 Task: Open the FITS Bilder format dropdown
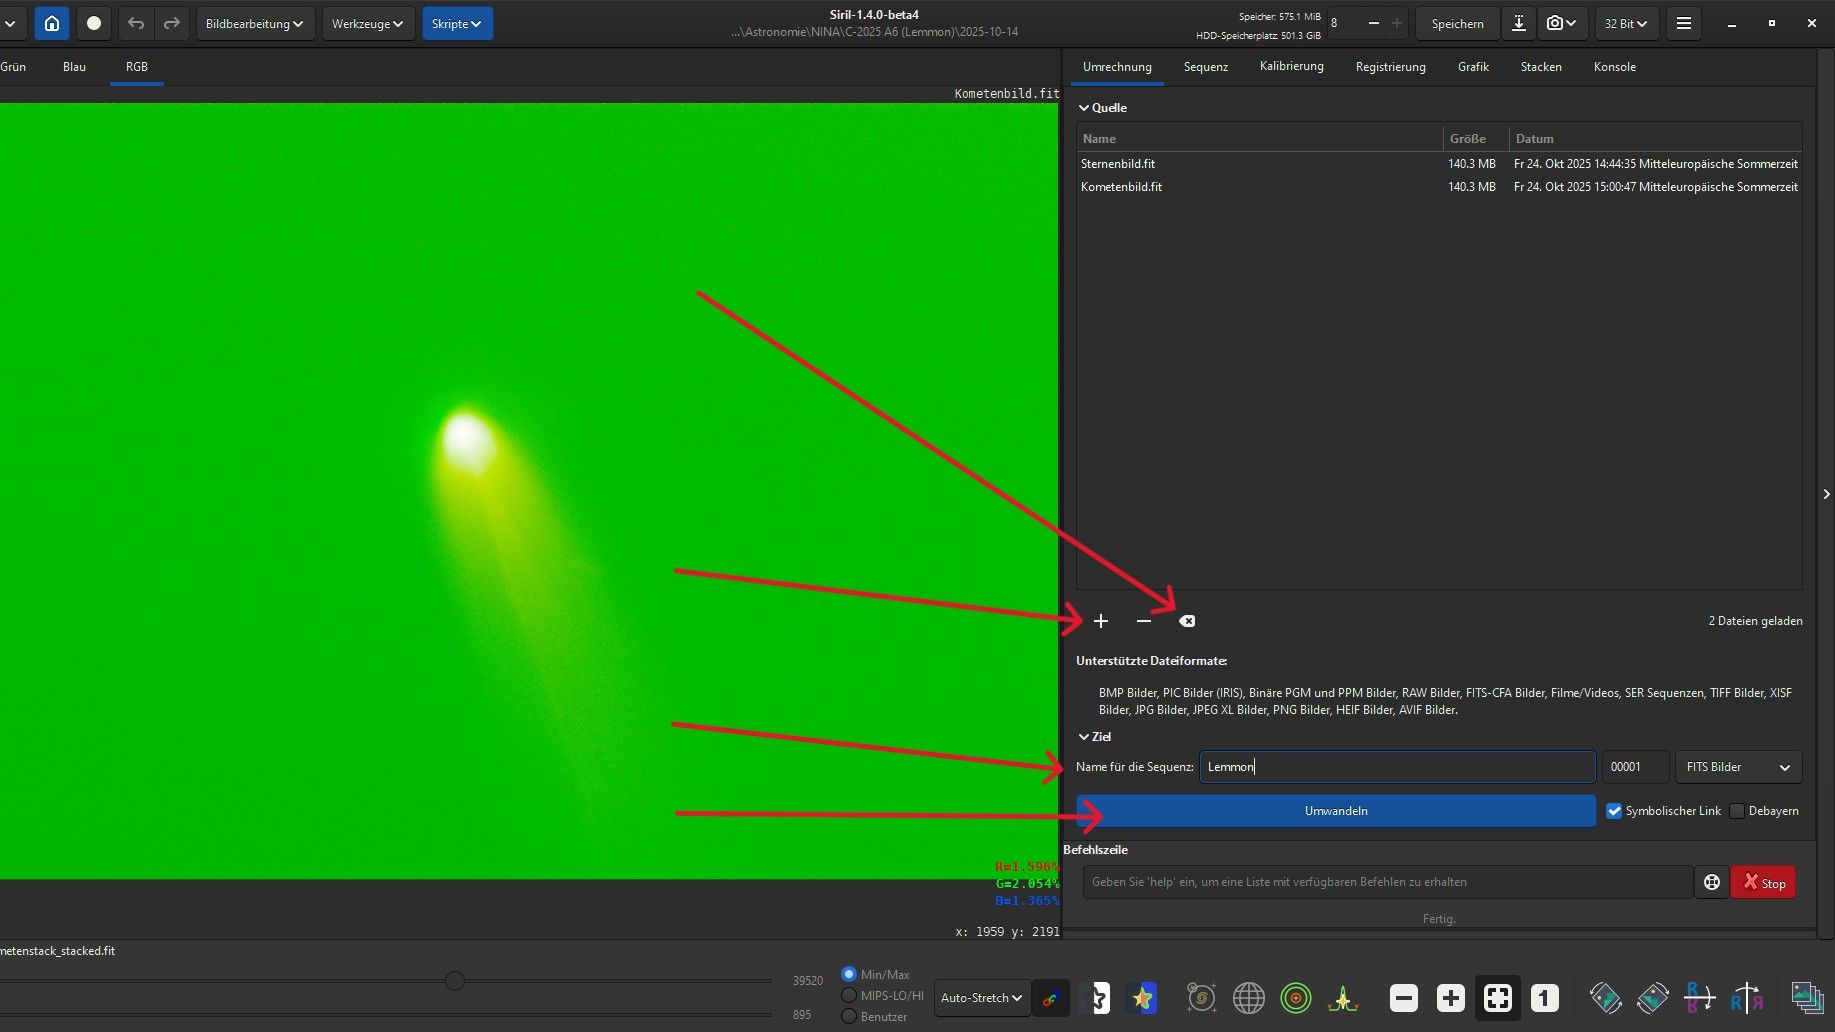click(x=1738, y=767)
